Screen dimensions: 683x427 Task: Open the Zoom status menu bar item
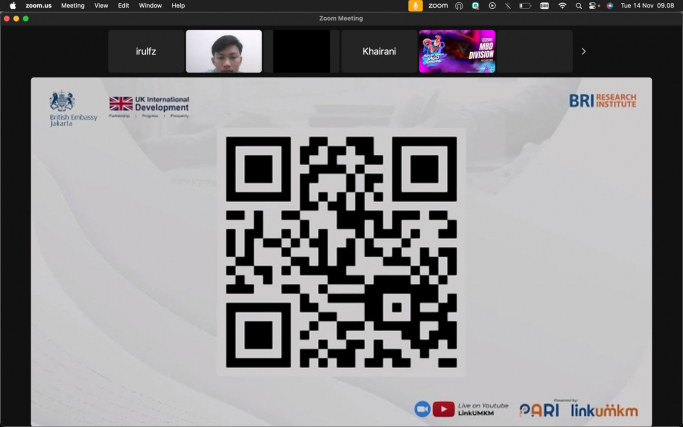[x=438, y=6]
